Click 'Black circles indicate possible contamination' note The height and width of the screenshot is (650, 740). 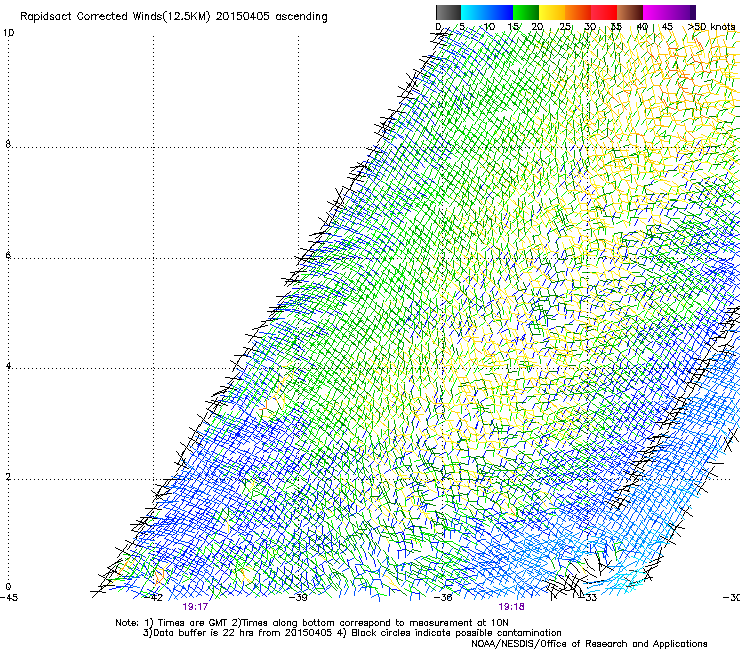pyautogui.click(x=456, y=633)
